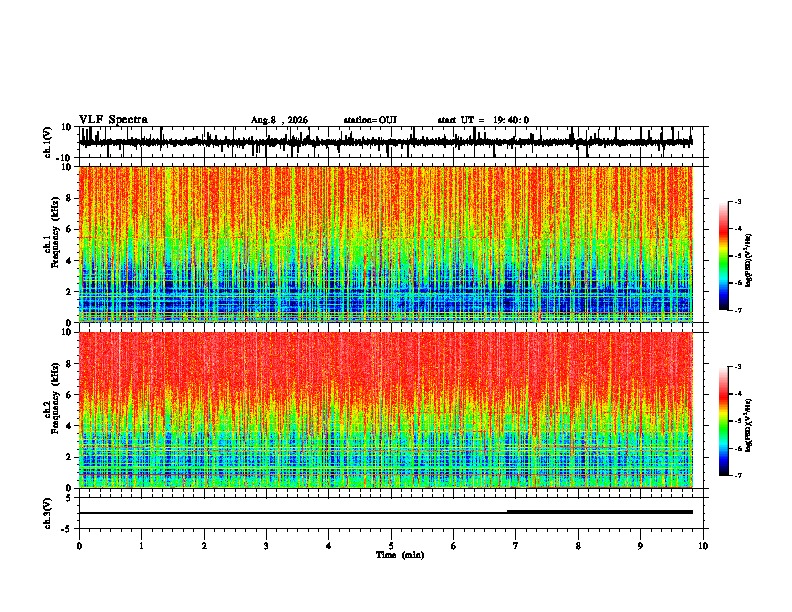This screenshot has height=612, width=792.
Task: Click the "ch.1(V)" axis label
Action: 48,142
